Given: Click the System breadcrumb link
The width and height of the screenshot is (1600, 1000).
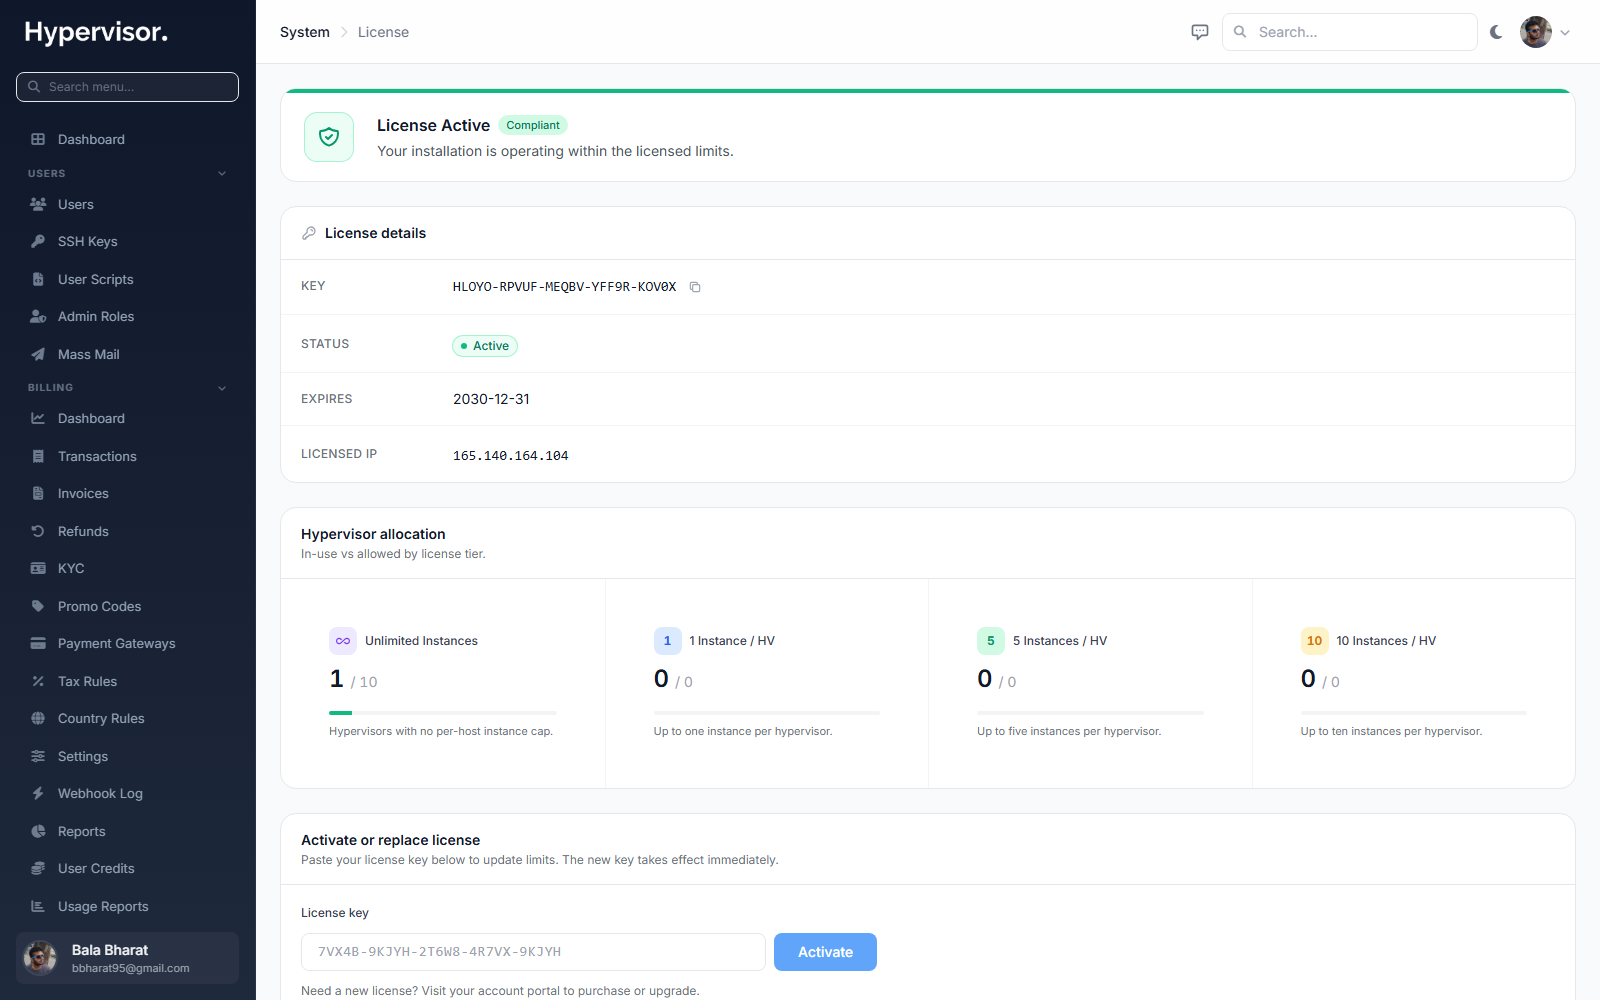Looking at the screenshot, I should (x=305, y=32).
